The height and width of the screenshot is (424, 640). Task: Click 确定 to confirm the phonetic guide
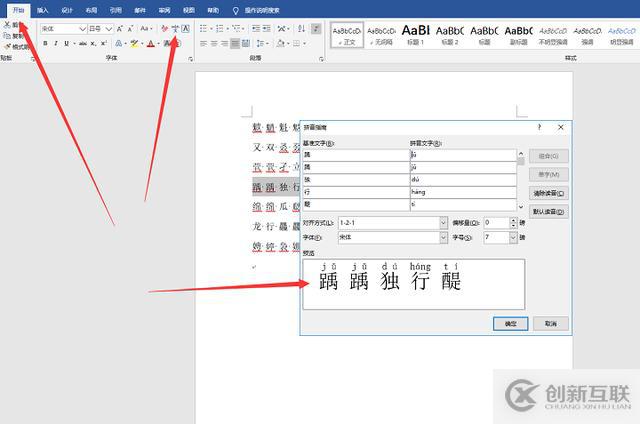pos(511,324)
